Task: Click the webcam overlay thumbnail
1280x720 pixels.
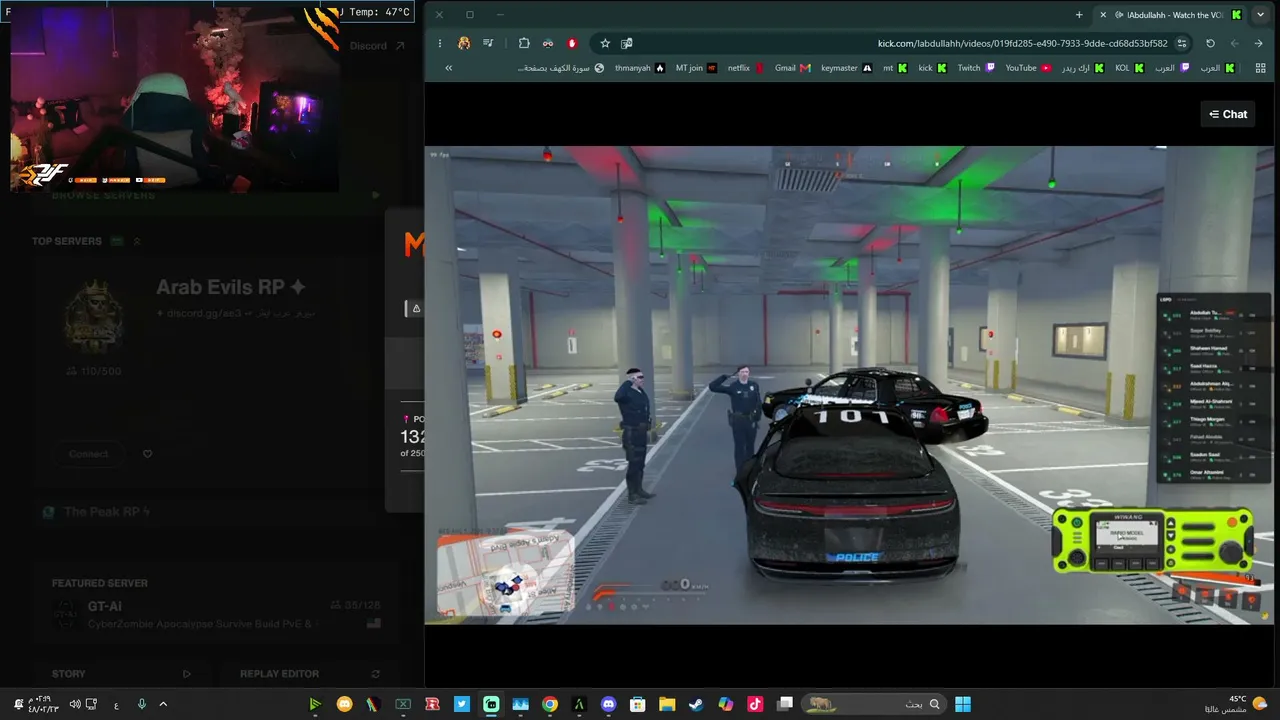Action: (174, 98)
